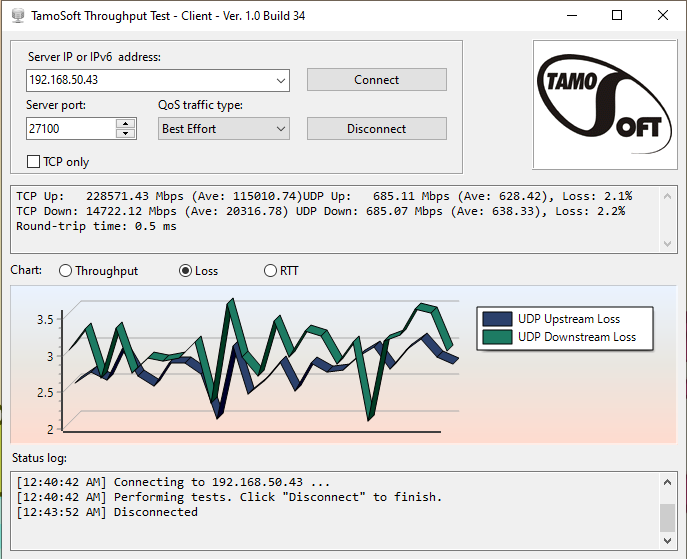The height and width of the screenshot is (559, 687).
Task: Click inside the Server port input field
Action: [x=70, y=129]
